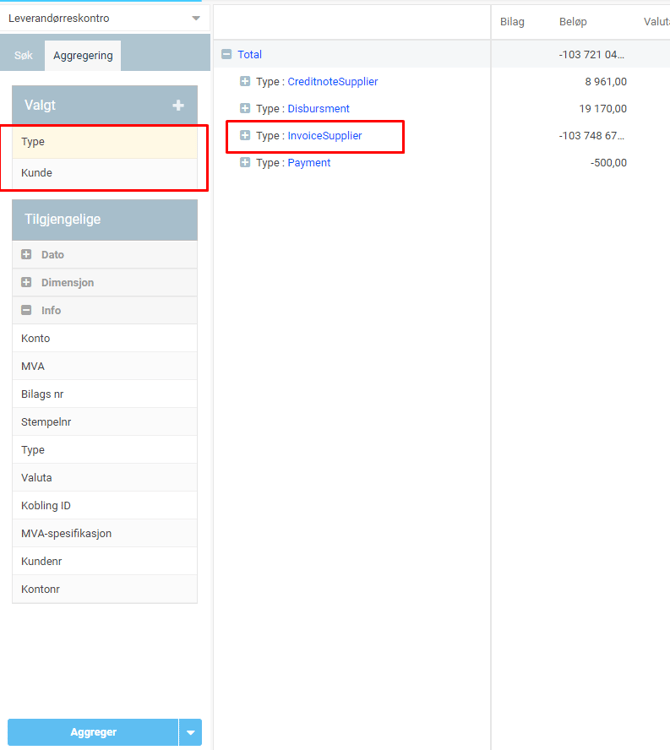
Task: Collapse the Total row
Action: [226, 55]
